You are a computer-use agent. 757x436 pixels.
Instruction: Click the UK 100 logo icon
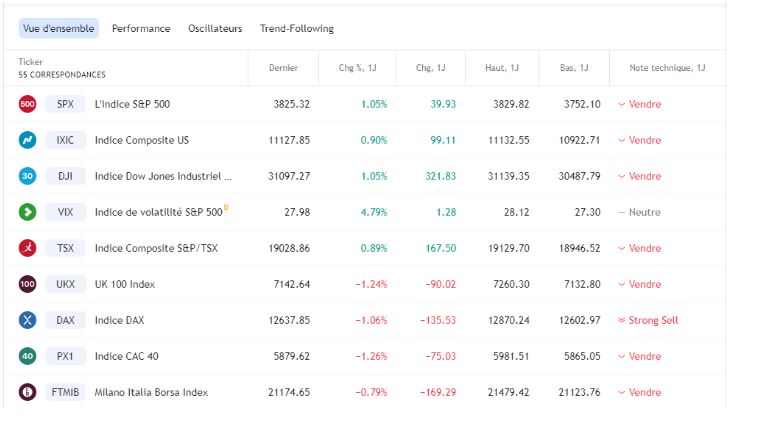[28, 284]
